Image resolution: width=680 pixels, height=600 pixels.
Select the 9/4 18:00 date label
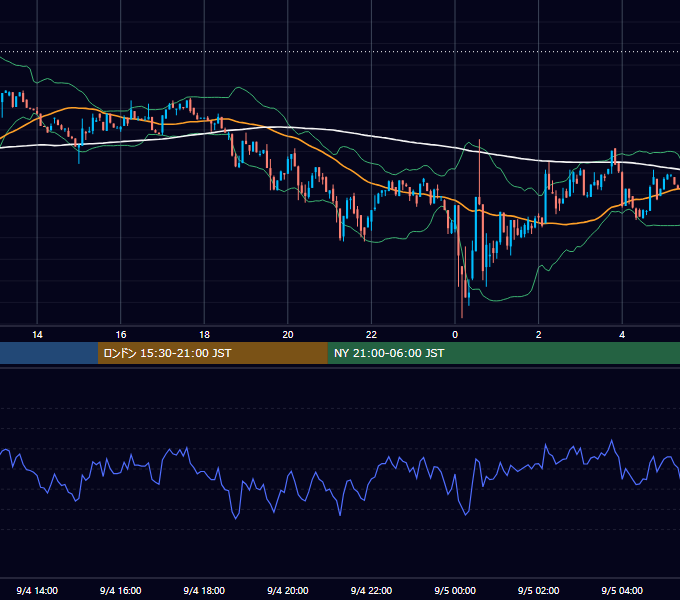click(x=204, y=590)
